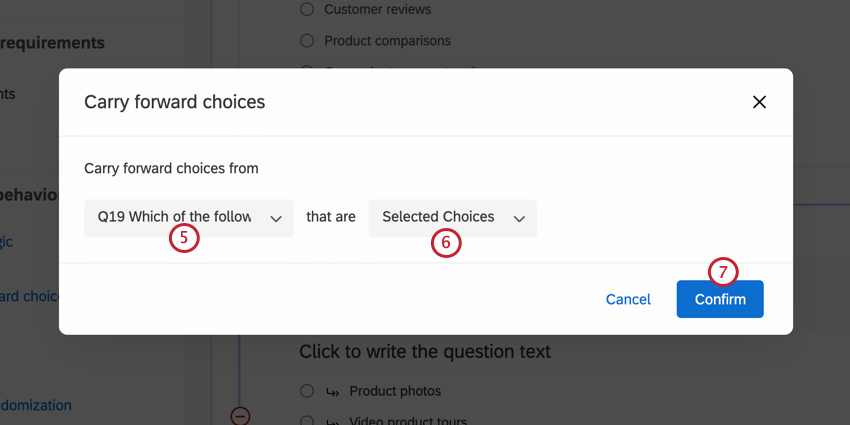Click the red minus remove-choice icon
This screenshot has height=425, width=850.
tap(240, 415)
